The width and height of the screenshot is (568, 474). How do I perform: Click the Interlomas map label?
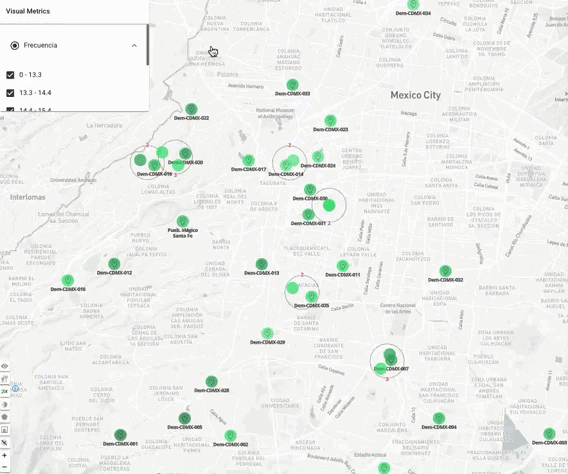(x=28, y=197)
